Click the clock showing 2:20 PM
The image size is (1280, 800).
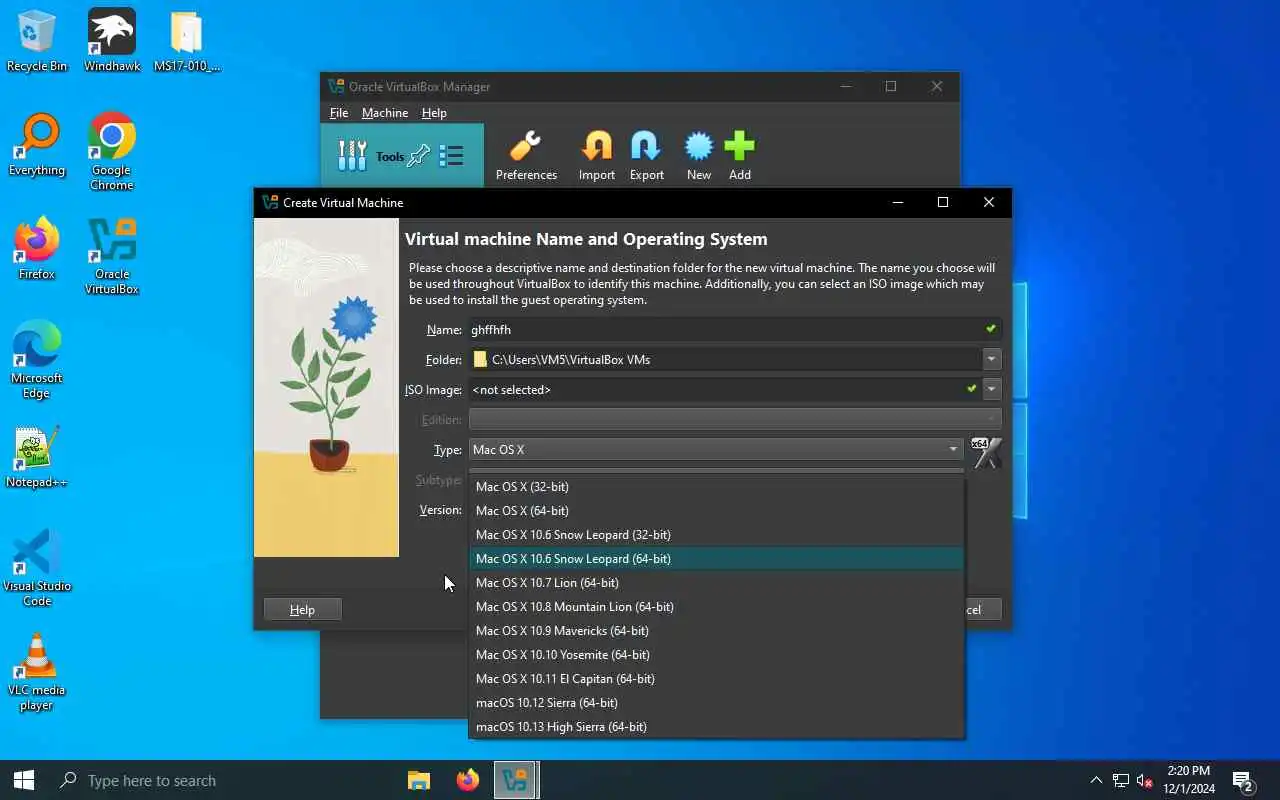click(1189, 780)
